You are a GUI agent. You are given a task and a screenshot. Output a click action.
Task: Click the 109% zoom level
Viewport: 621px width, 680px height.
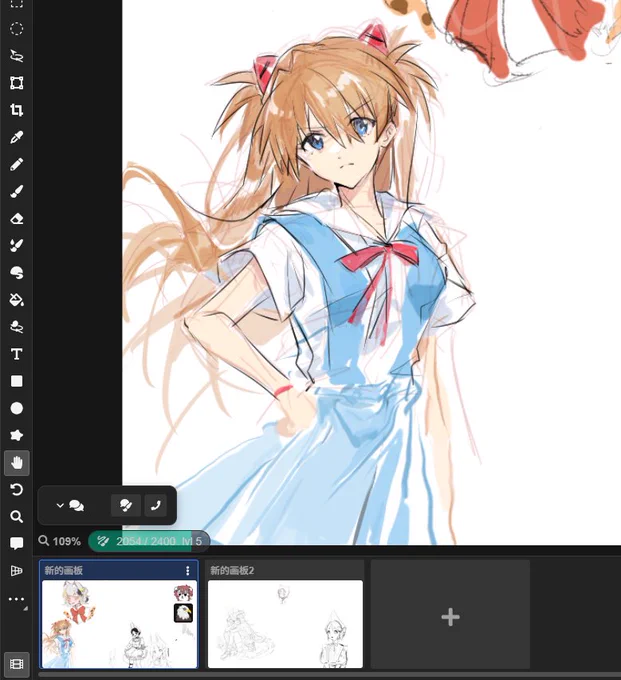(x=60, y=541)
